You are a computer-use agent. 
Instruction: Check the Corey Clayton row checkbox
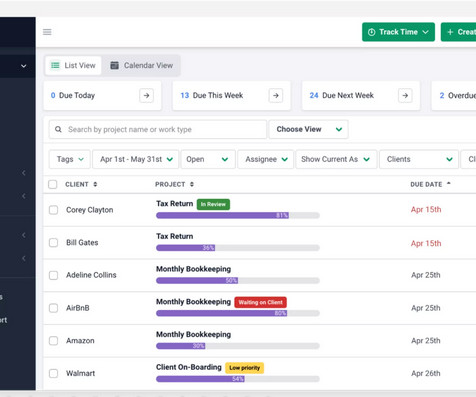[53, 210]
